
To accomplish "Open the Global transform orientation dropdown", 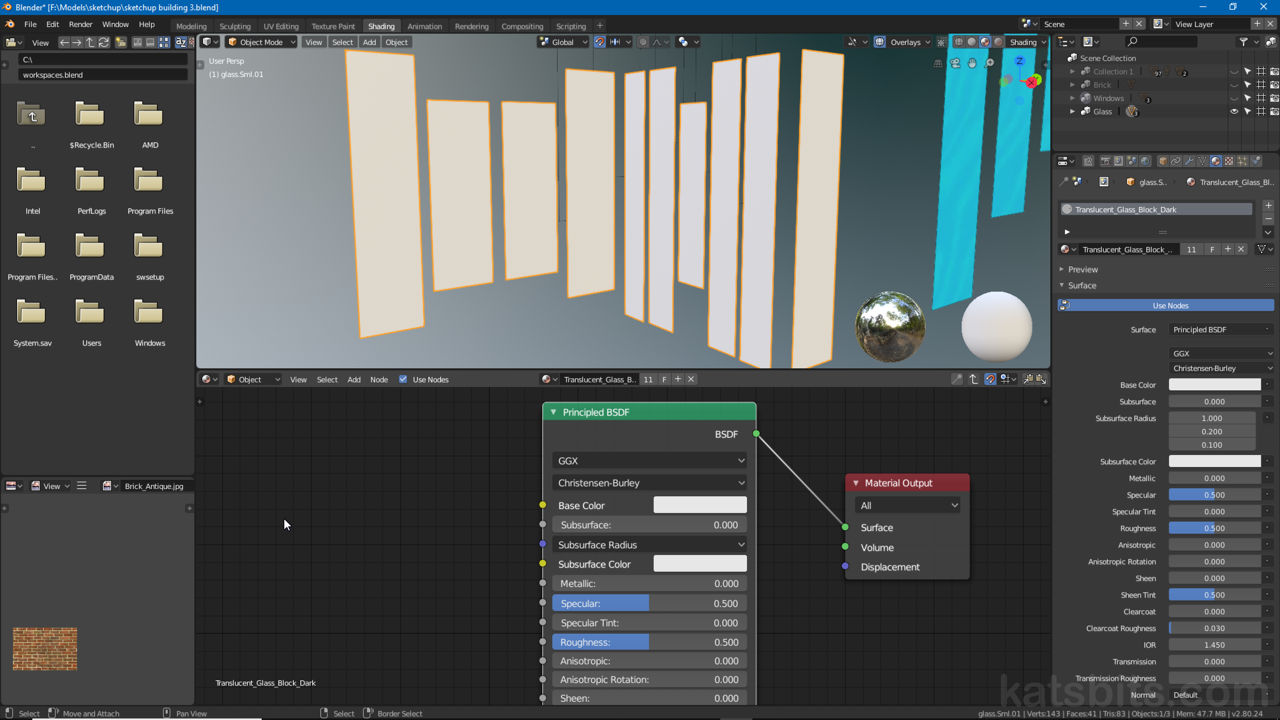I will point(563,42).
